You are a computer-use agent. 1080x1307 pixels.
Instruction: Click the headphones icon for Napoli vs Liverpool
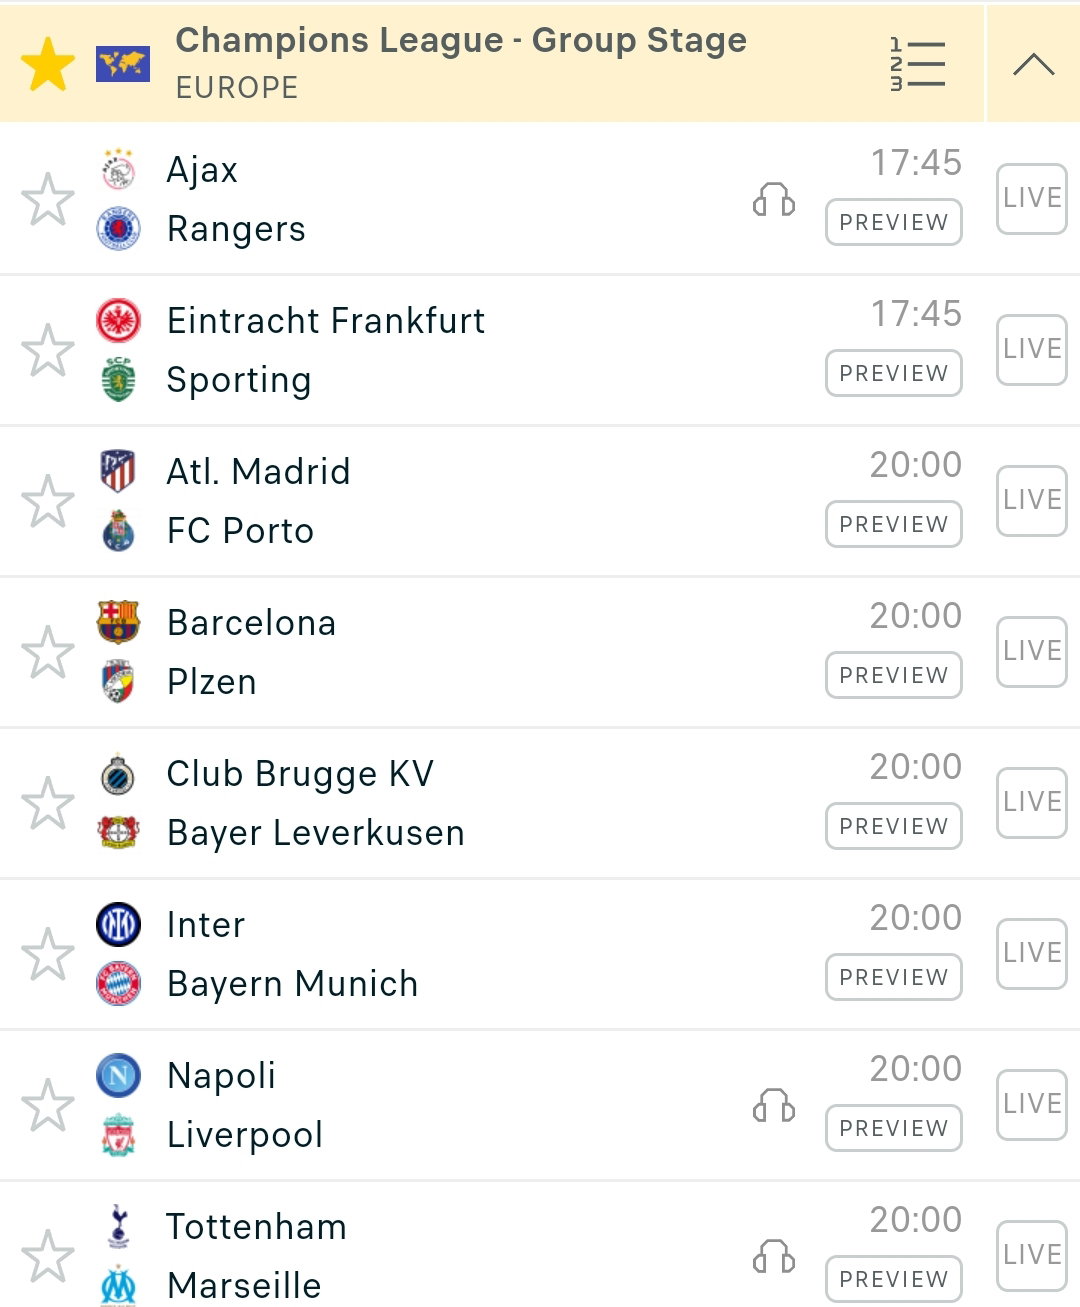coord(773,1106)
